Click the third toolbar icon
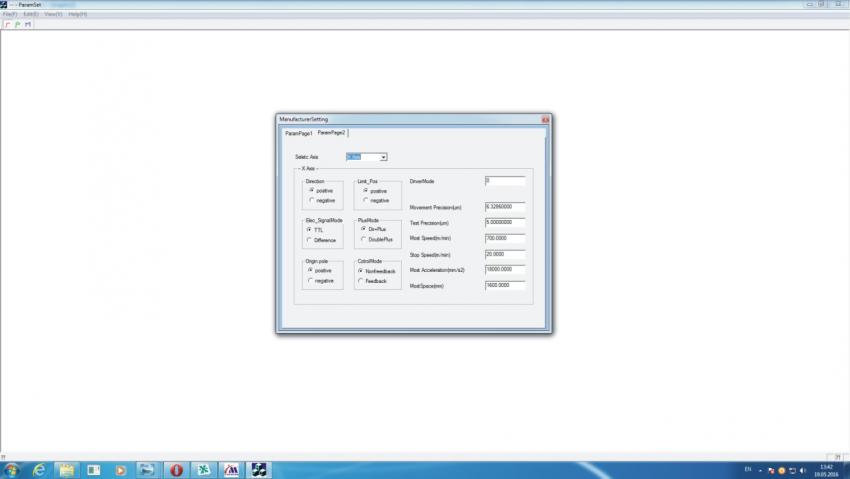The image size is (850, 479). (28, 24)
